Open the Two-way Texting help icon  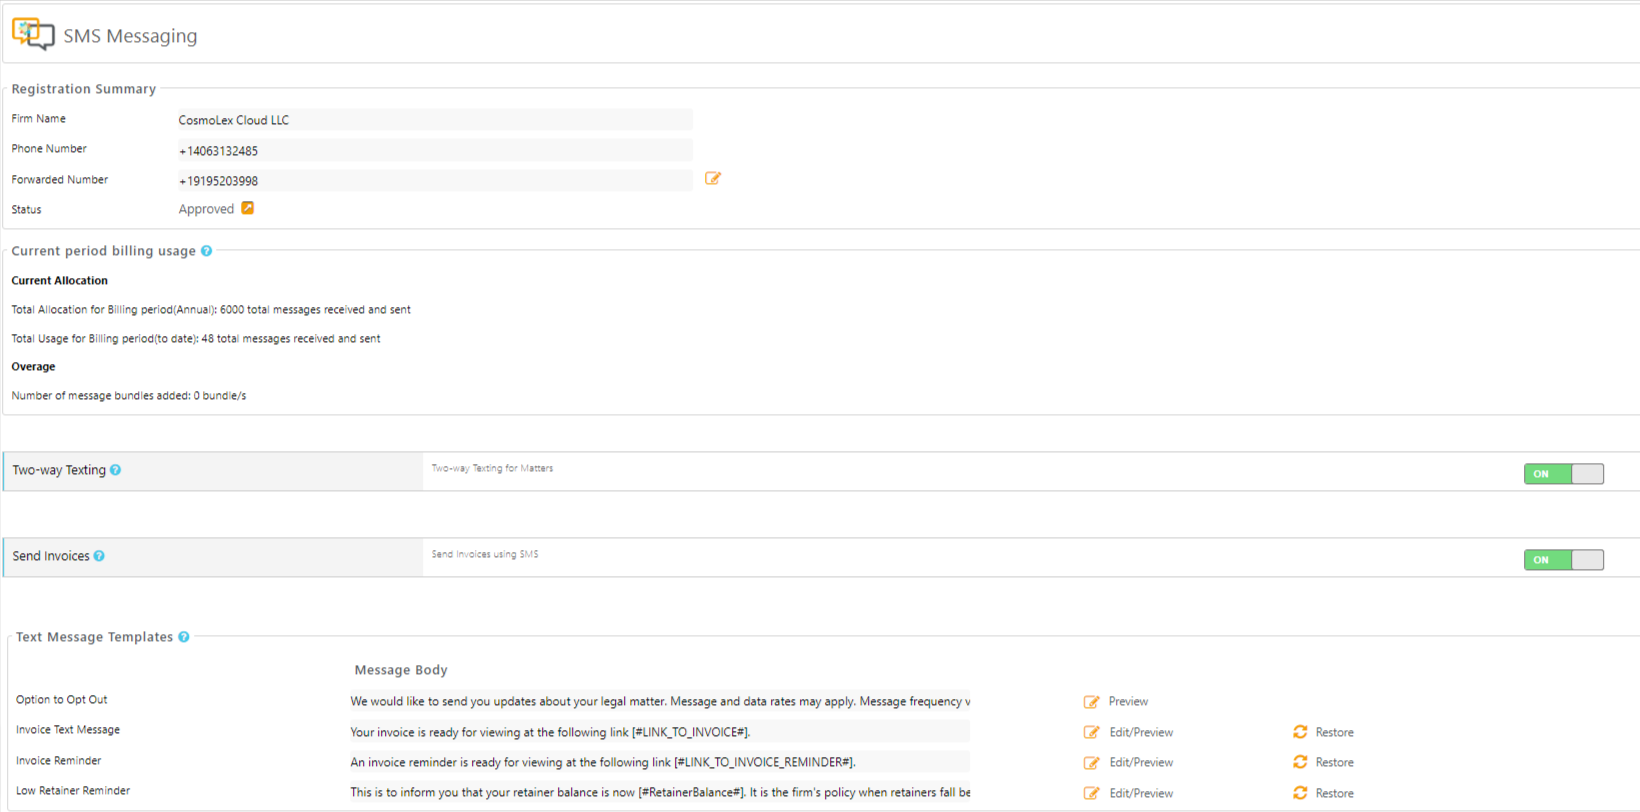(116, 470)
